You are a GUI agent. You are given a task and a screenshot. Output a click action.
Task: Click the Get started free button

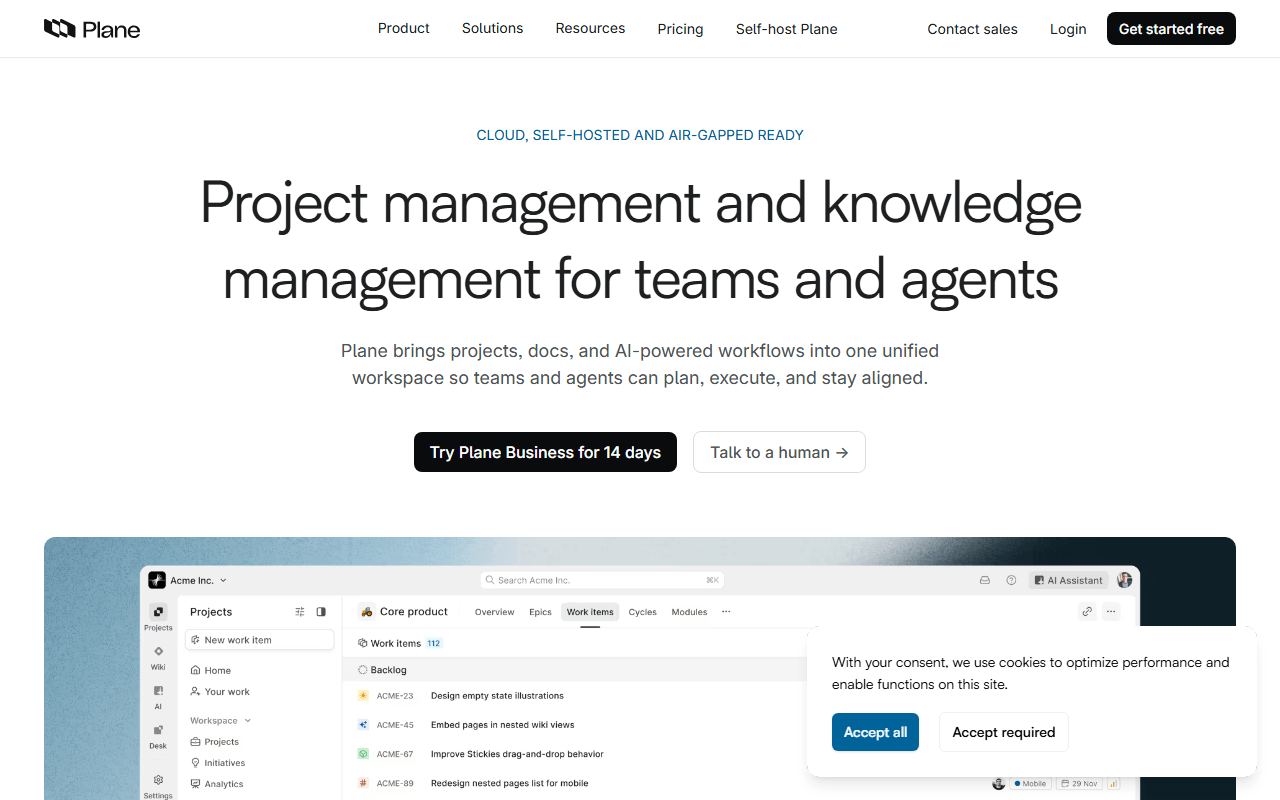click(1171, 29)
